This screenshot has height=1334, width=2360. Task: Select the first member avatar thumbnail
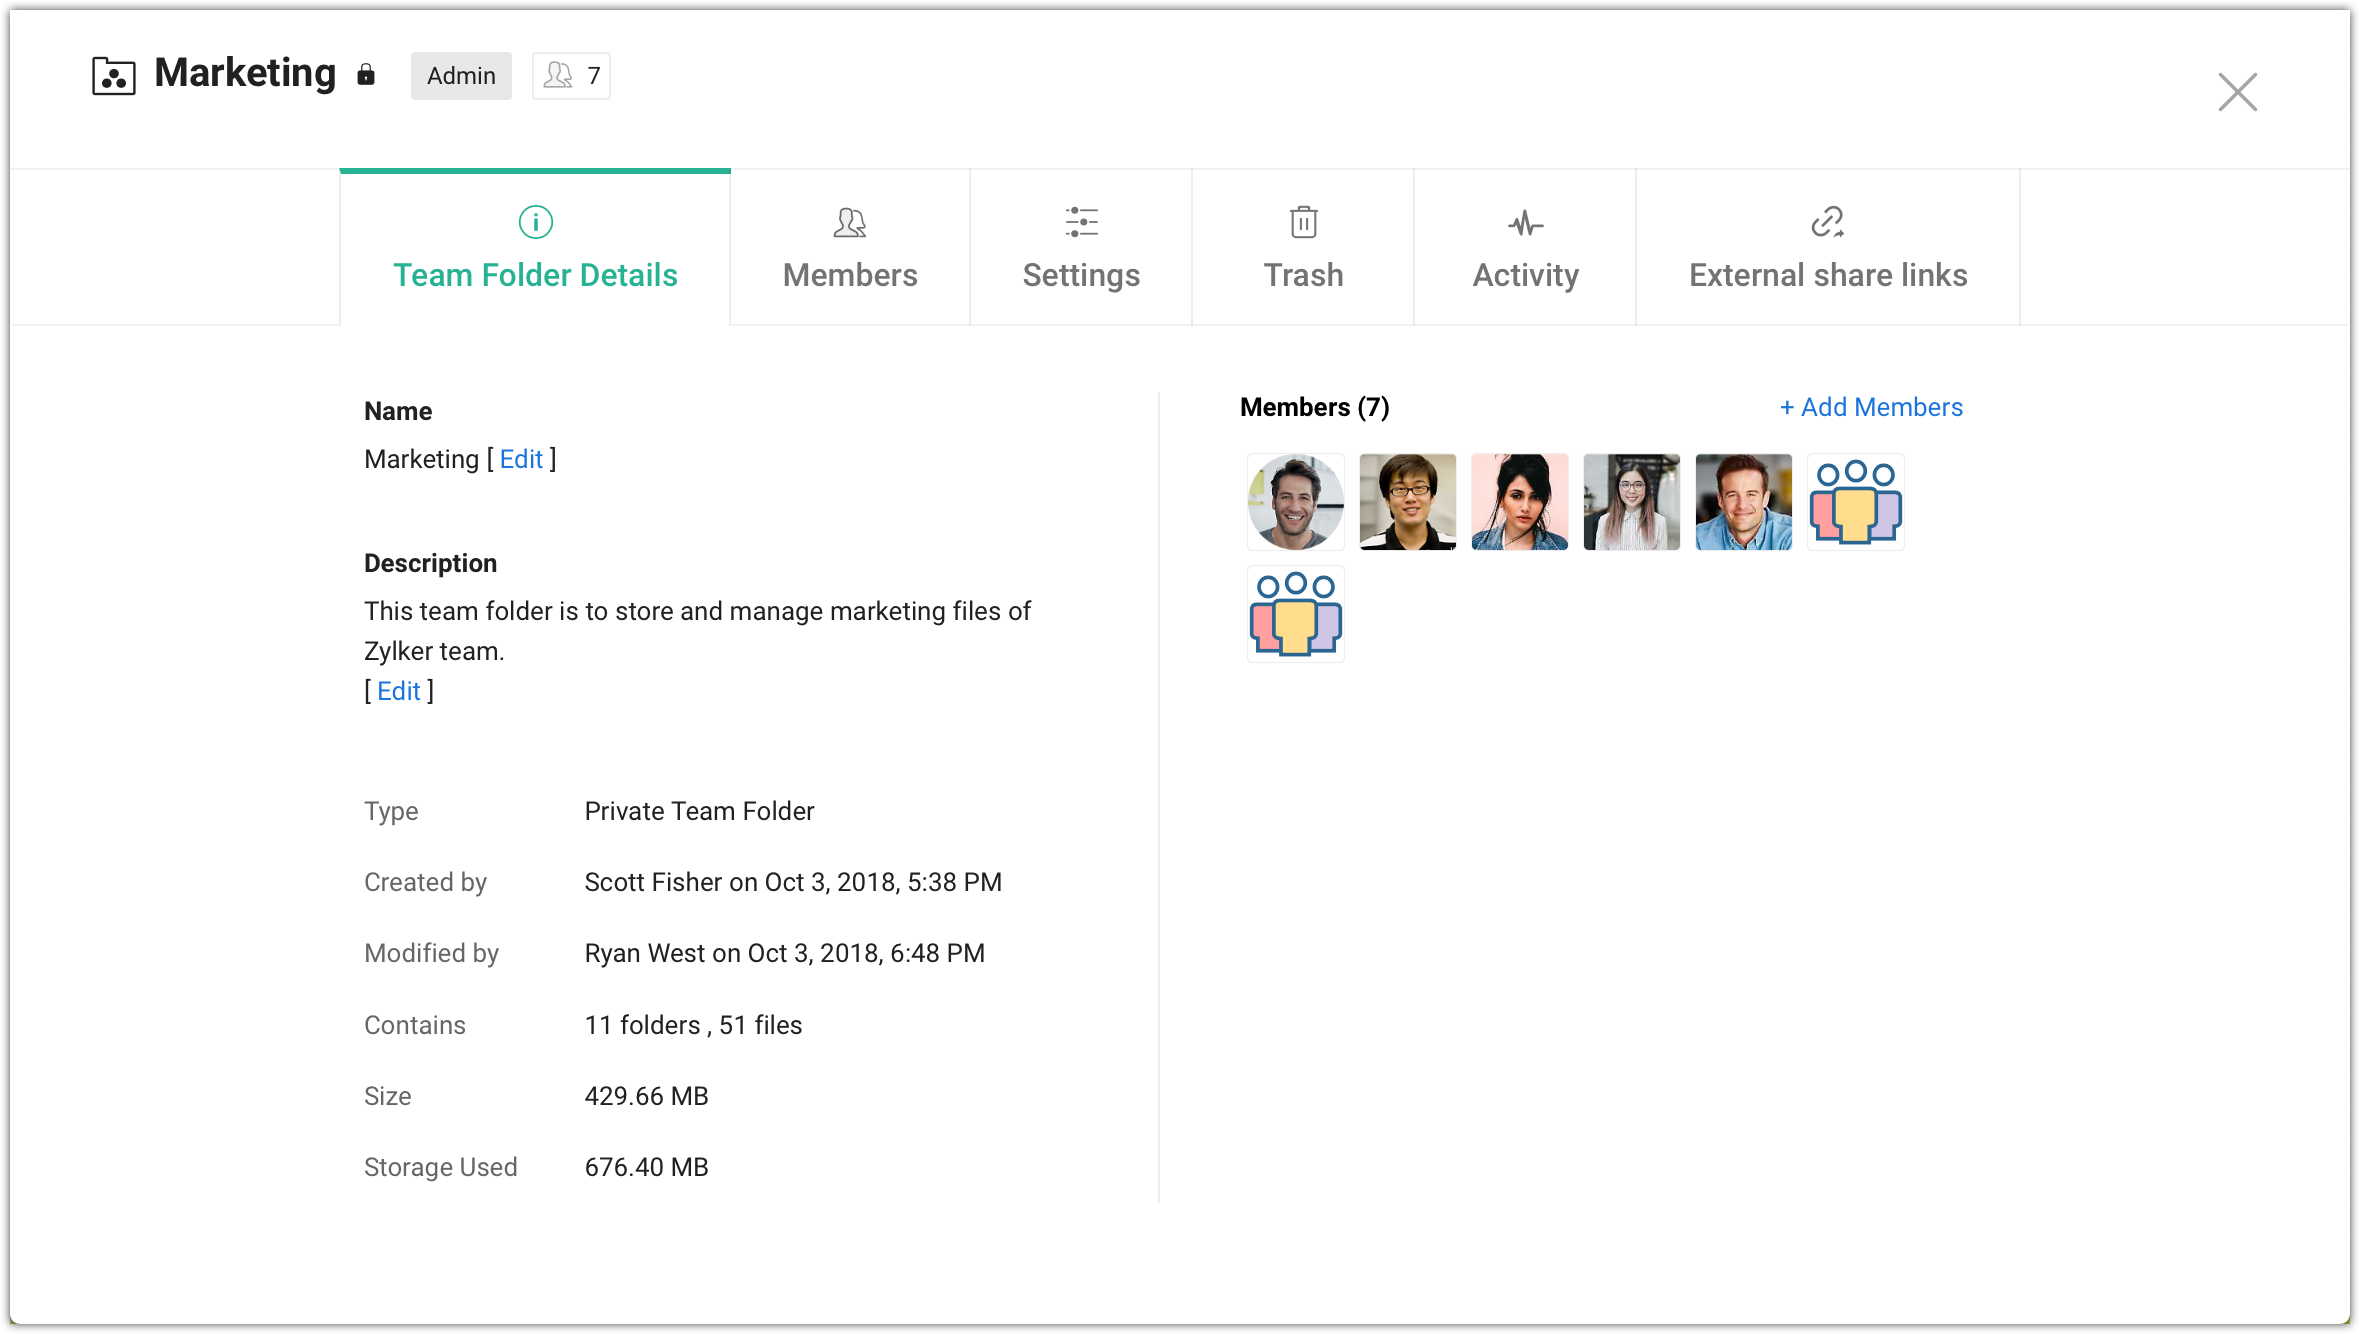tap(1295, 502)
